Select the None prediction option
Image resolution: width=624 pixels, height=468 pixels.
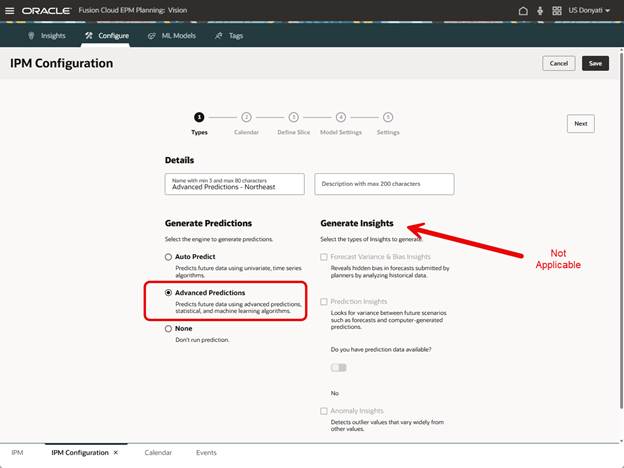[x=169, y=328]
